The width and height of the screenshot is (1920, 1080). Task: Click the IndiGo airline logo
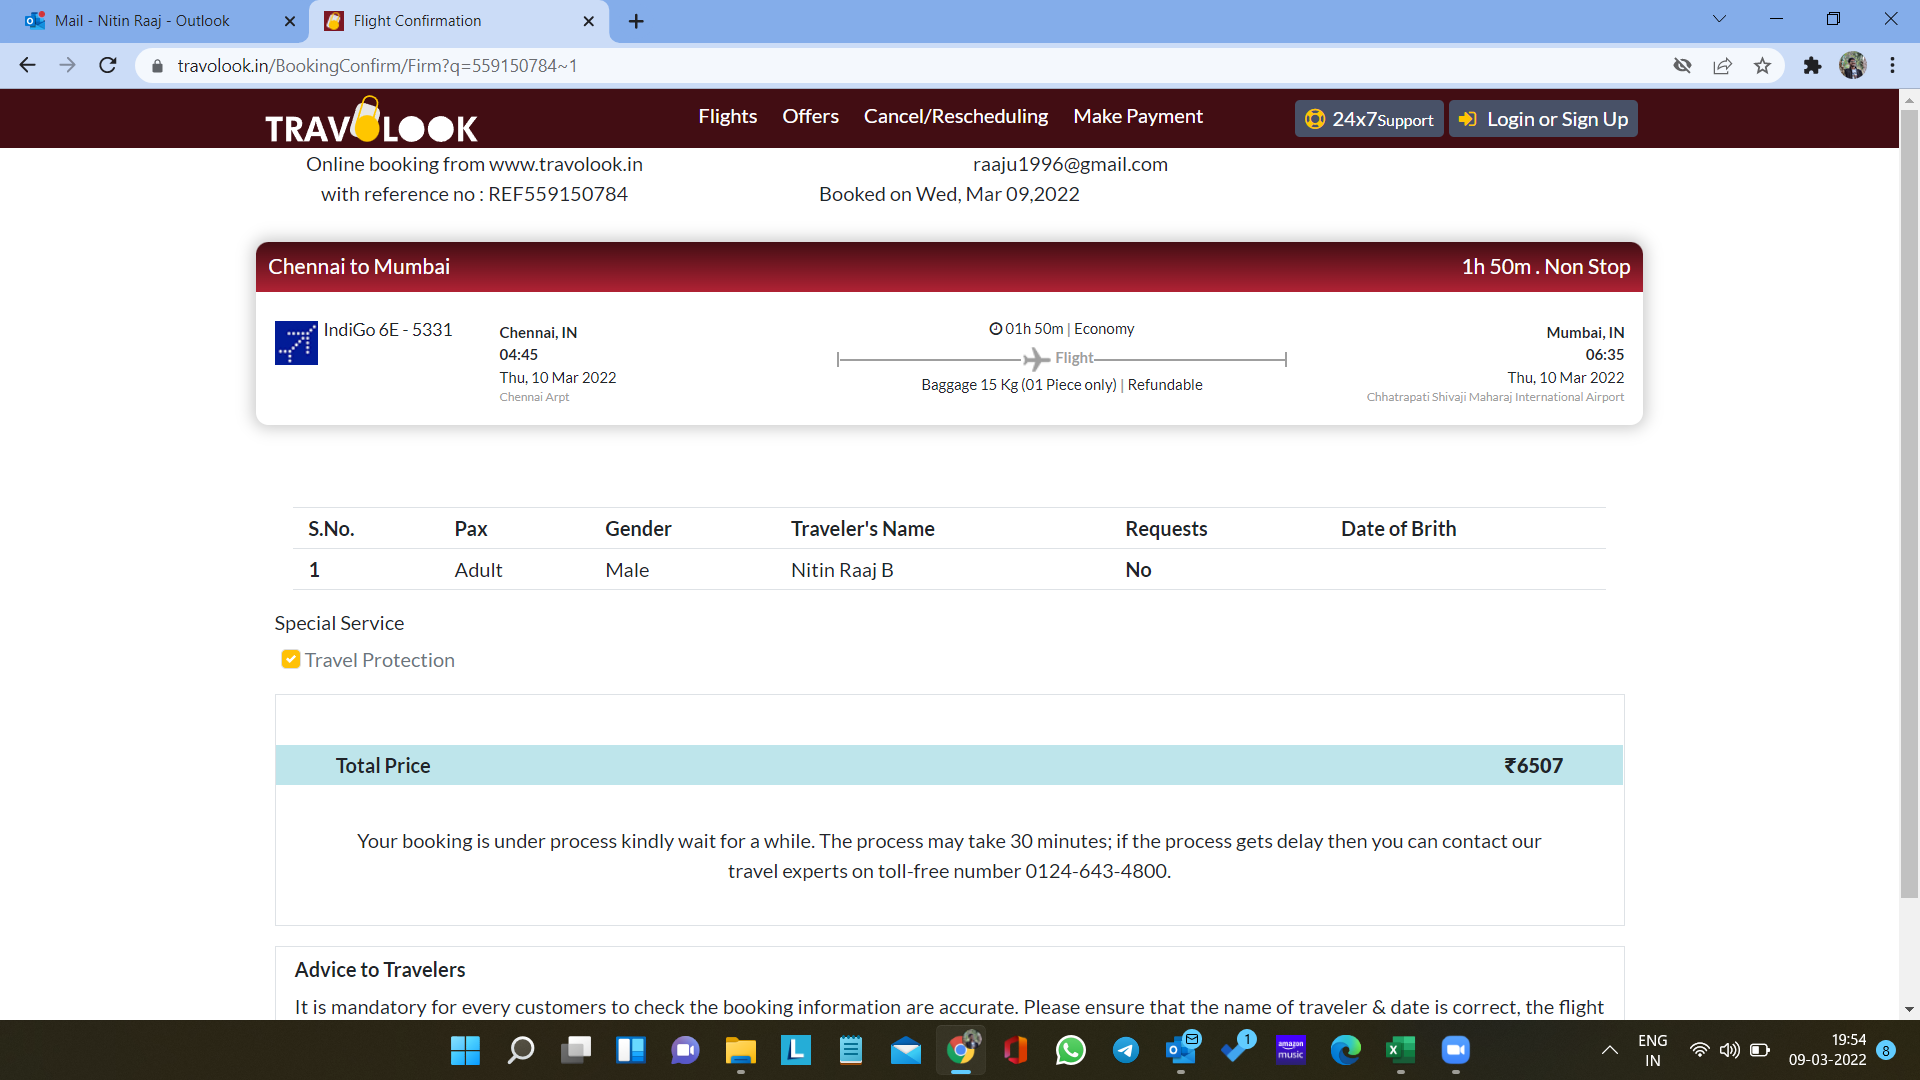point(296,343)
